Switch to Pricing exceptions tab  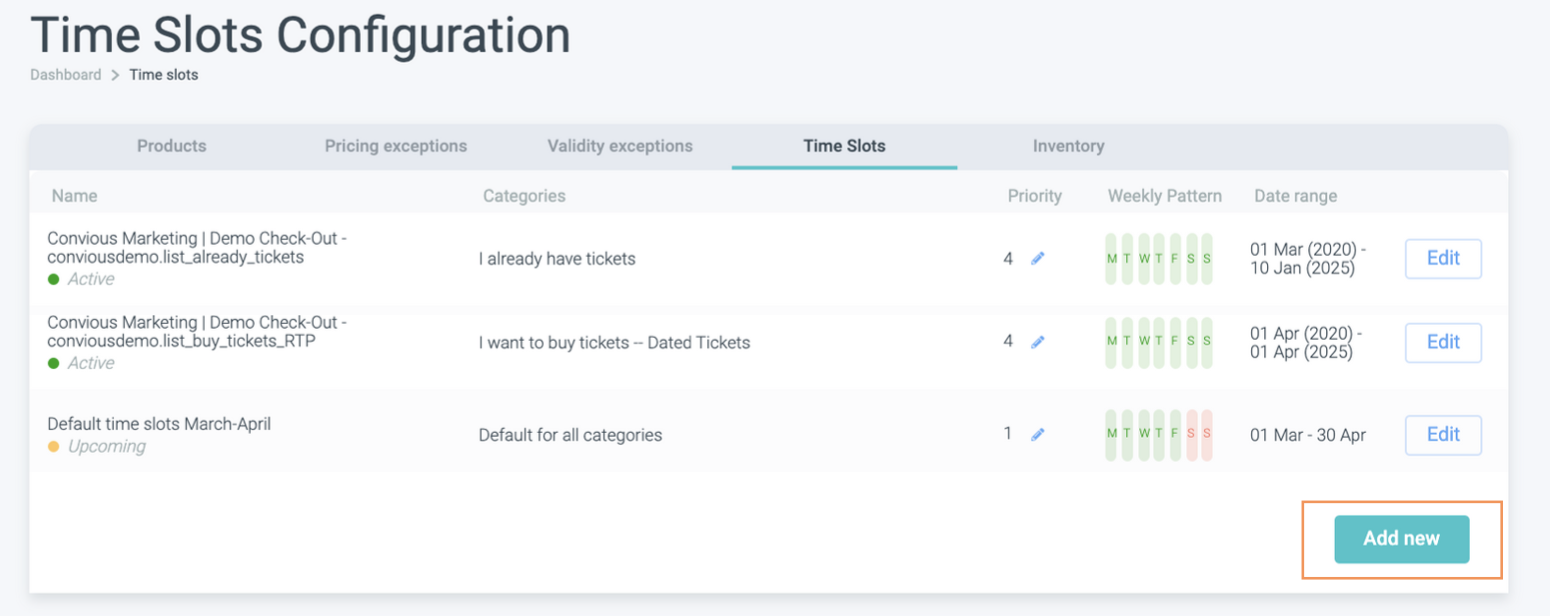point(396,146)
